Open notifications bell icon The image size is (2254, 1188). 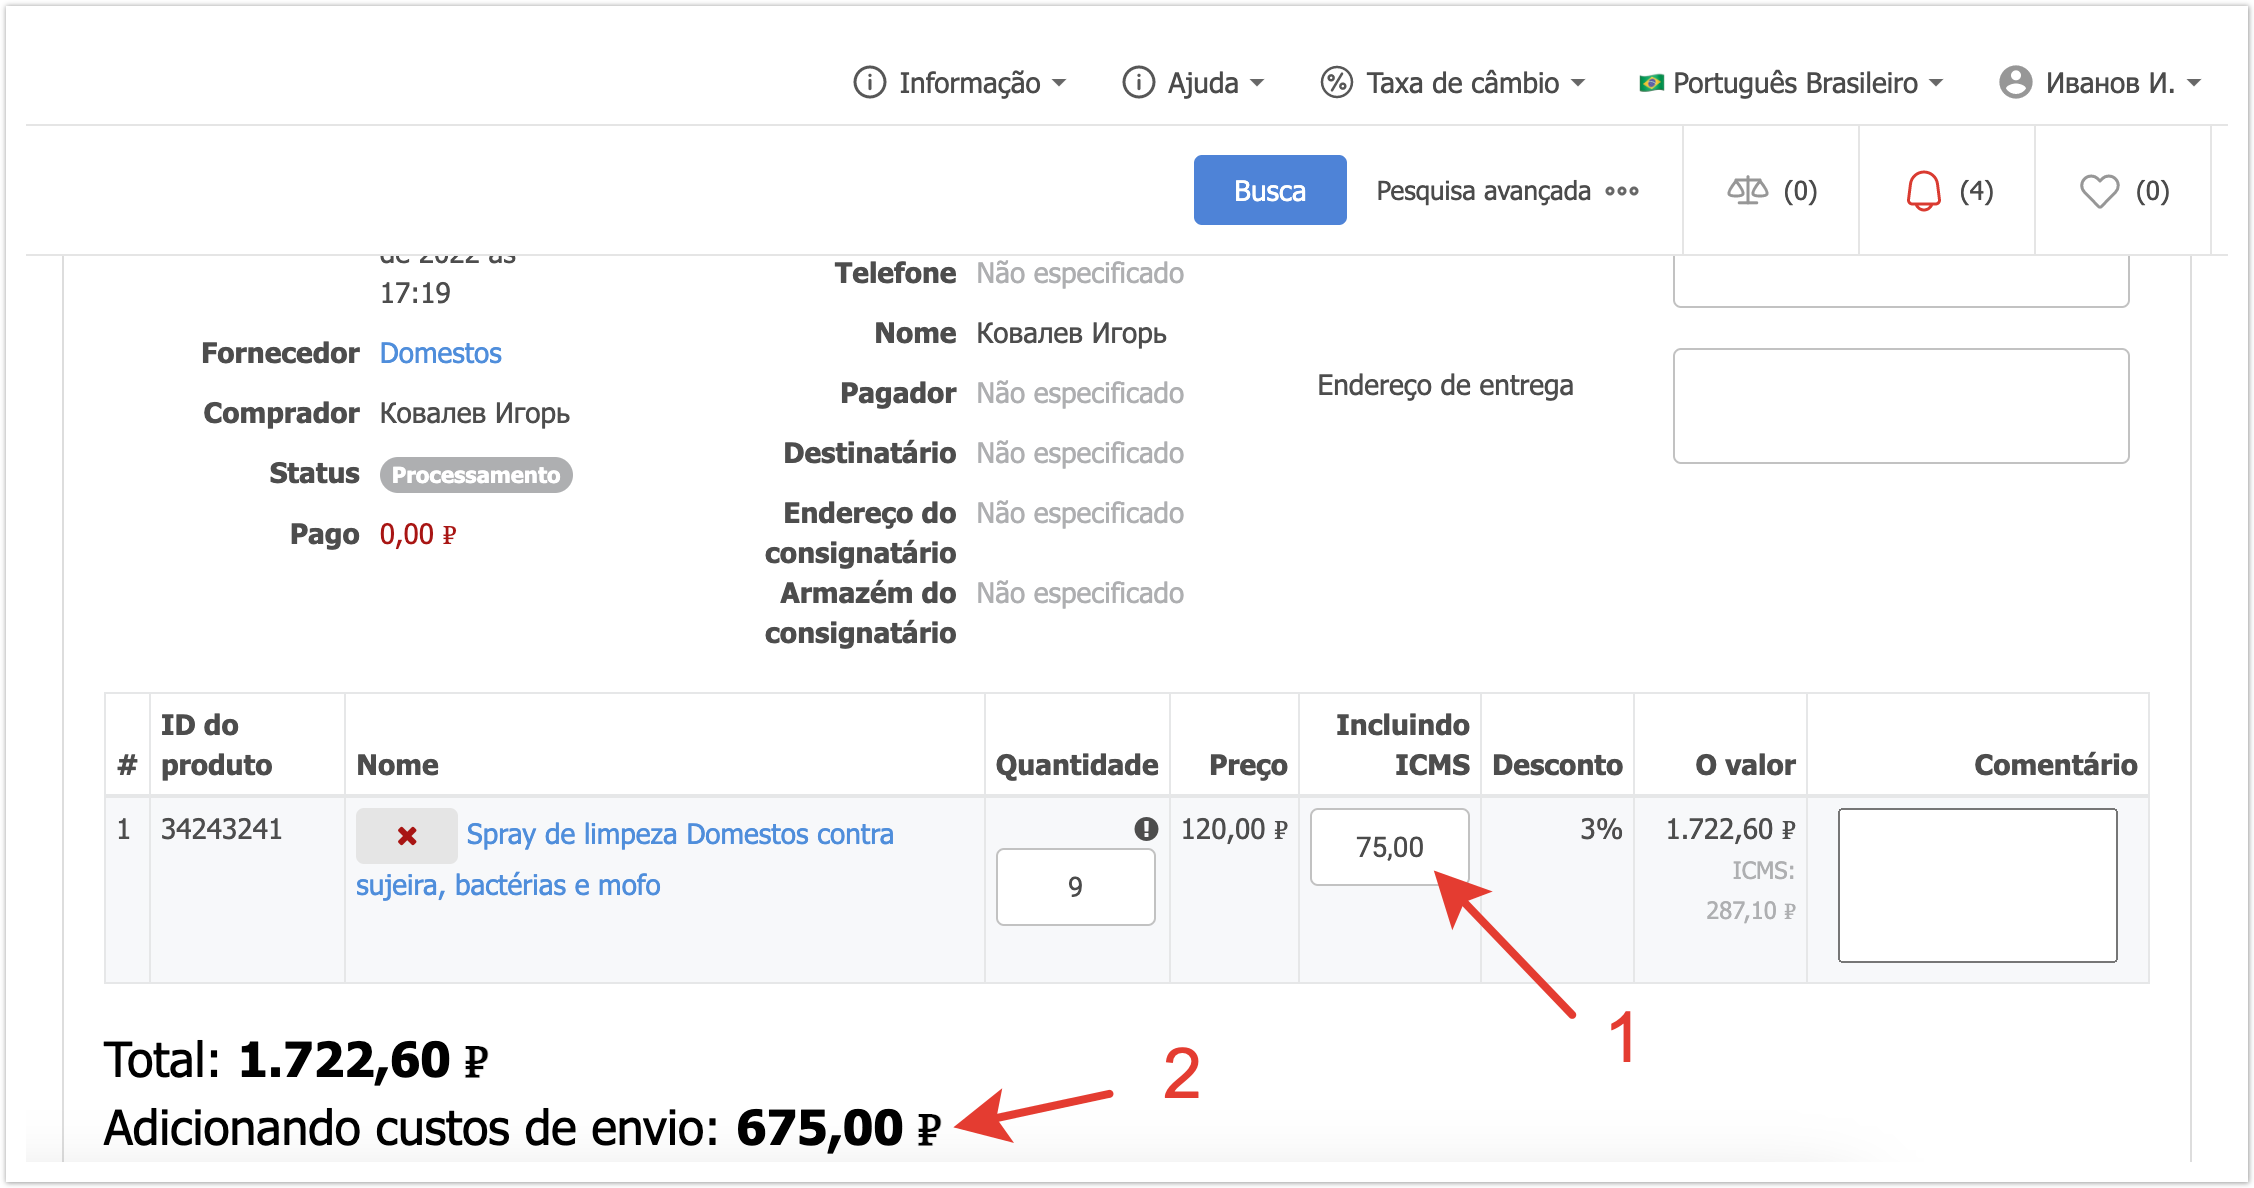[1923, 190]
